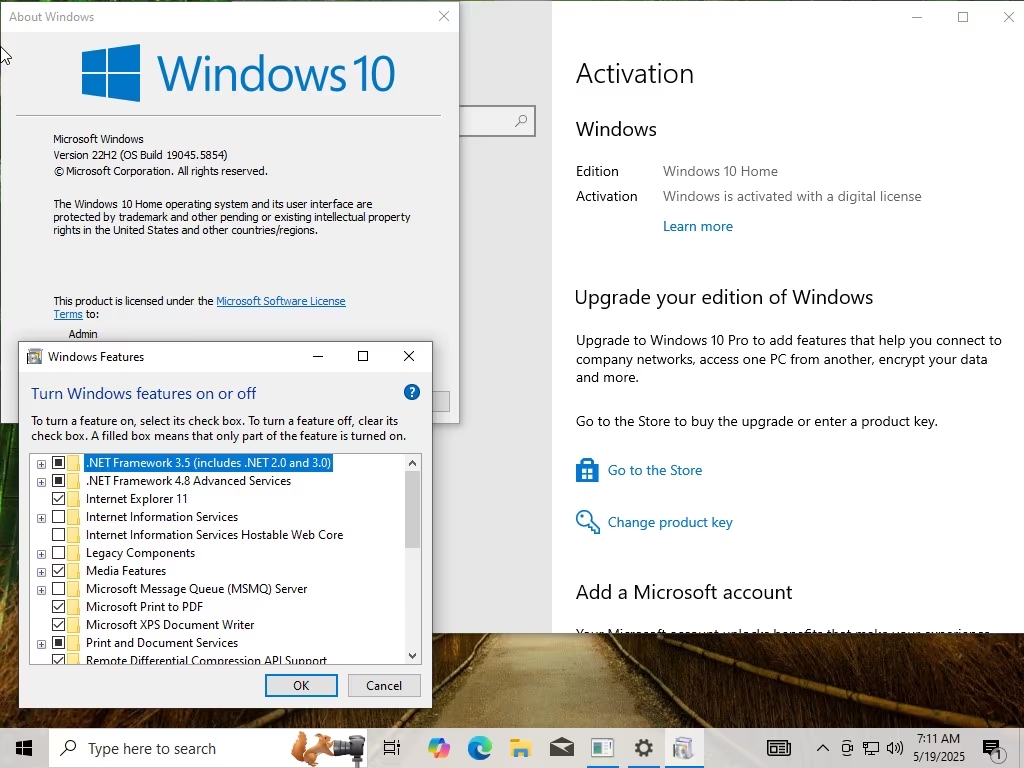Toggle the .NET Framework 3.5 checkbox
The height and width of the screenshot is (768, 1024).
coord(58,462)
